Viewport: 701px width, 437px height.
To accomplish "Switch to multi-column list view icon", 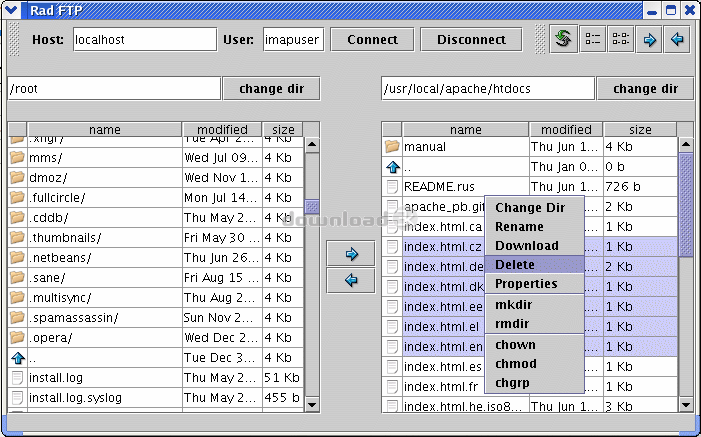I will coord(621,40).
